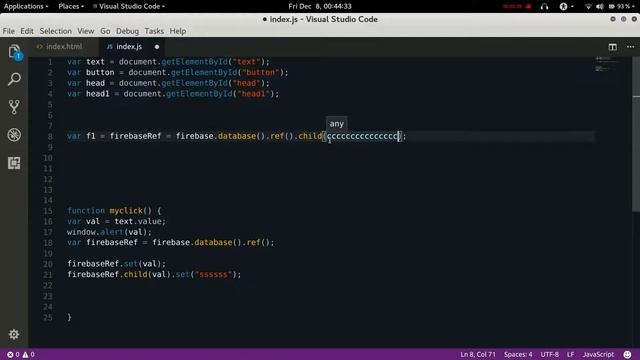The image size is (640, 360).
Task: Split the editor with split icon
Action: tap(612, 47)
